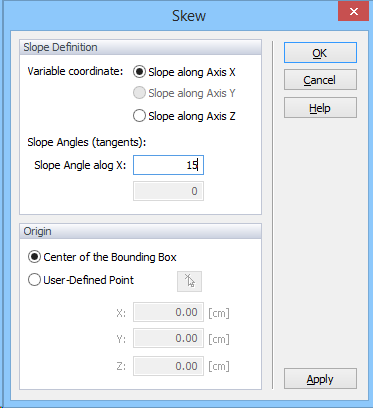Click the disabled second slope angle field
This screenshot has width=373, height=408.
pyautogui.click(x=168, y=191)
